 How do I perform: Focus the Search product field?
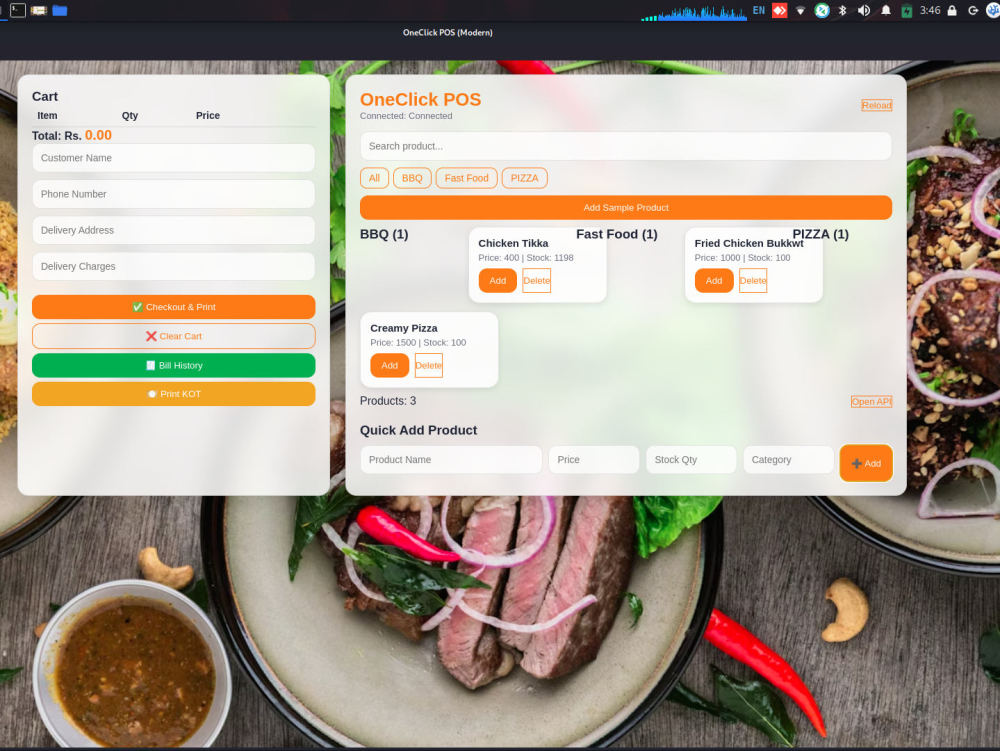626,146
